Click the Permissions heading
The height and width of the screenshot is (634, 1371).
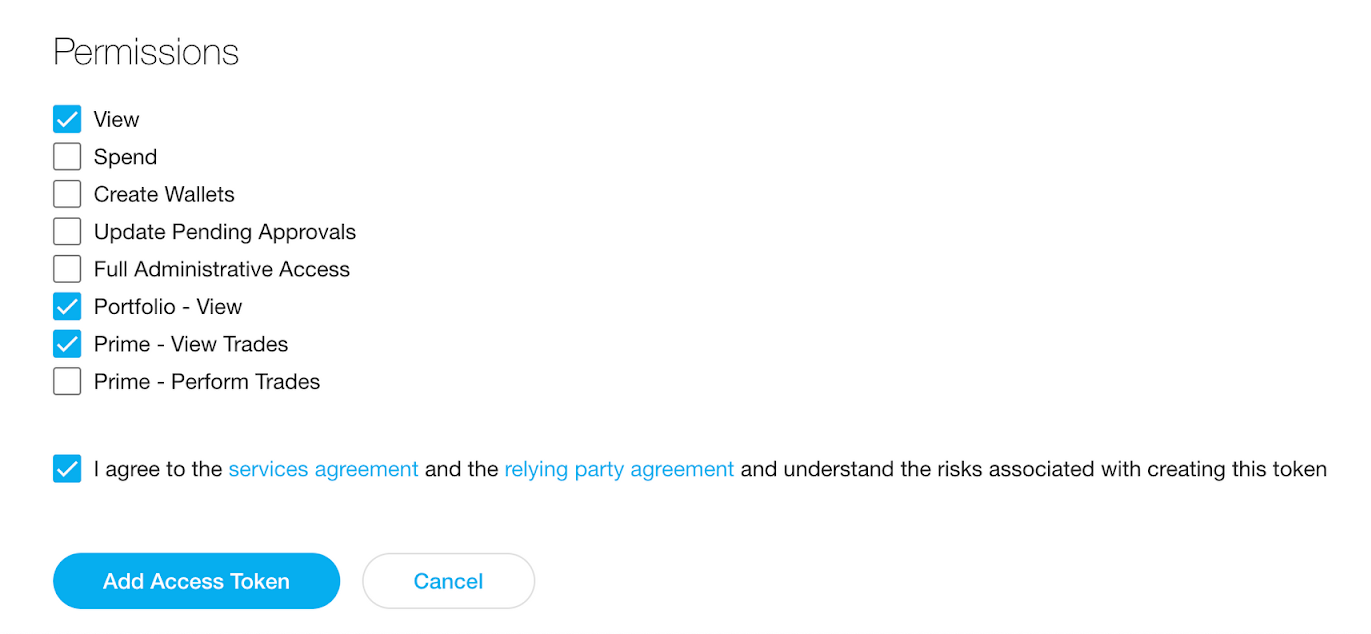pos(146,52)
